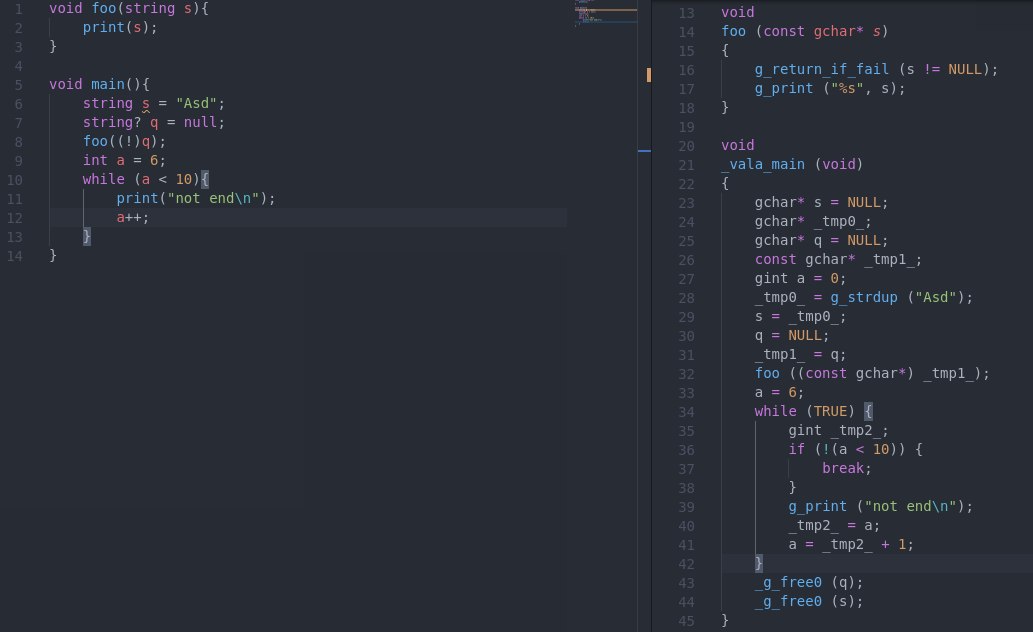Viewport: 1033px width, 632px height.
Task: Click the 'a = _tmp2_ + 1;' line
Action: coord(851,546)
